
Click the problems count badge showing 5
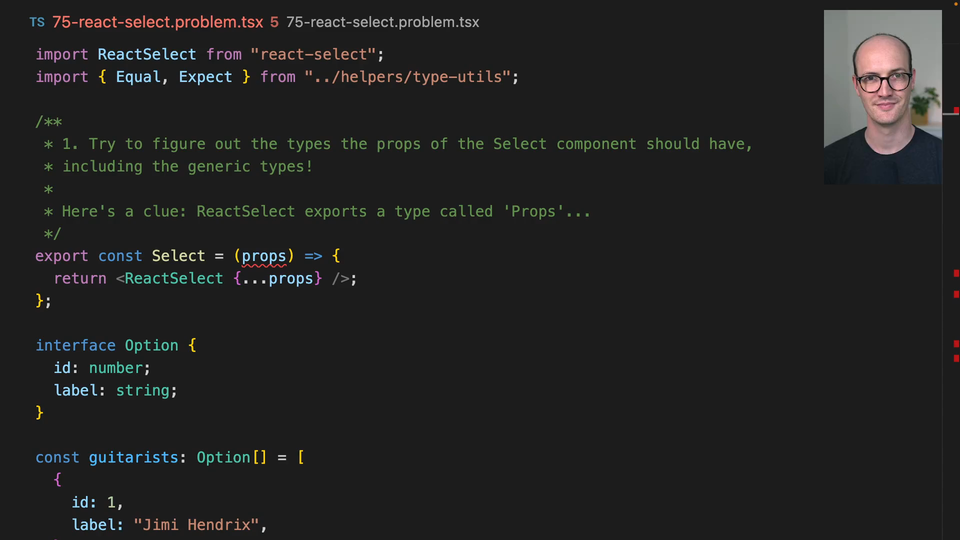274,22
